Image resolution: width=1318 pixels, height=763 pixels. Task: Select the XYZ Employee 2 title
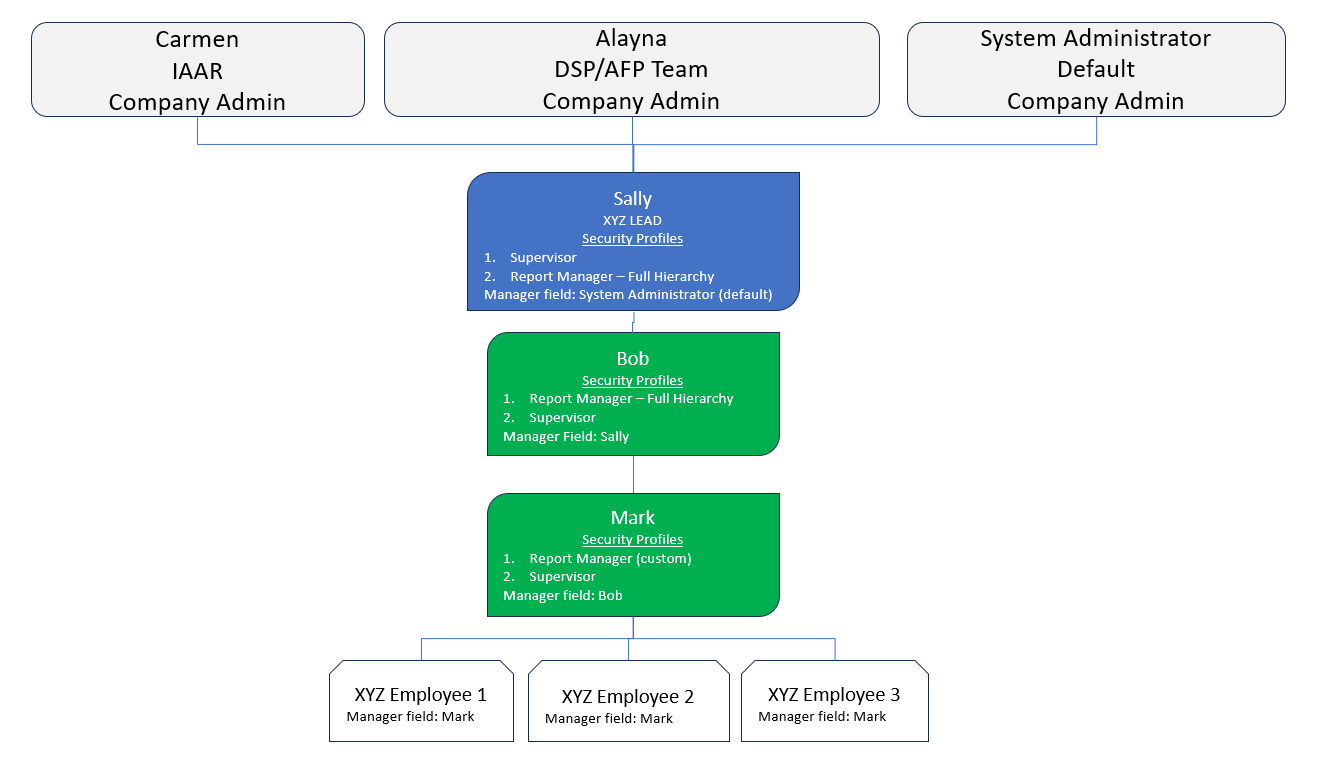pos(628,697)
